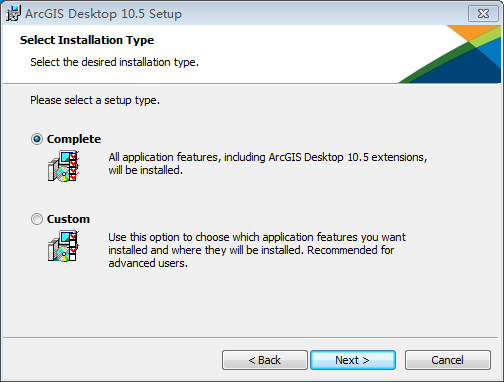Select the Custom radio button
Image resolution: width=504 pixels, height=382 pixels.
[37, 219]
